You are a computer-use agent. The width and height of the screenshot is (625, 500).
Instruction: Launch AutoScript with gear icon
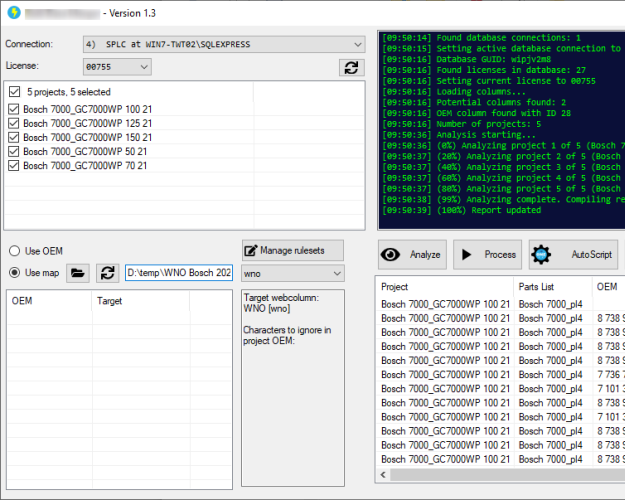click(x=573, y=255)
